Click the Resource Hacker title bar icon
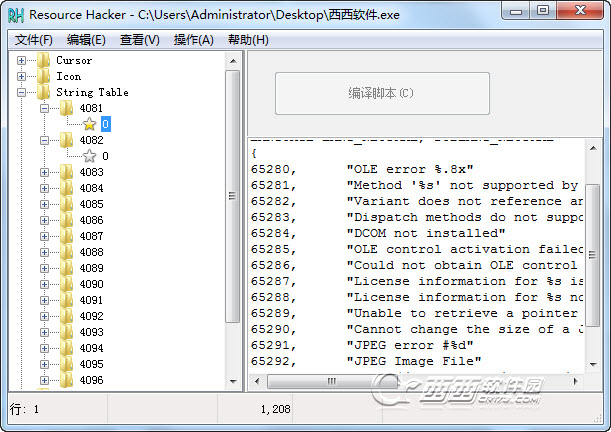This screenshot has width=611, height=432. click(x=16, y=15)
